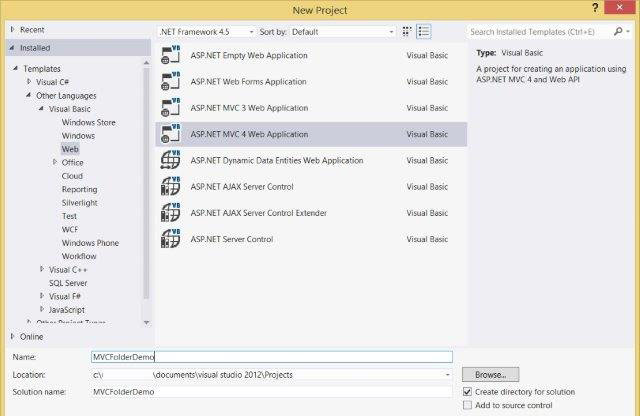Screen dimensions: 640x416
Task: Collapse the Visual Basic node arrow
Action: click(42, 109)
